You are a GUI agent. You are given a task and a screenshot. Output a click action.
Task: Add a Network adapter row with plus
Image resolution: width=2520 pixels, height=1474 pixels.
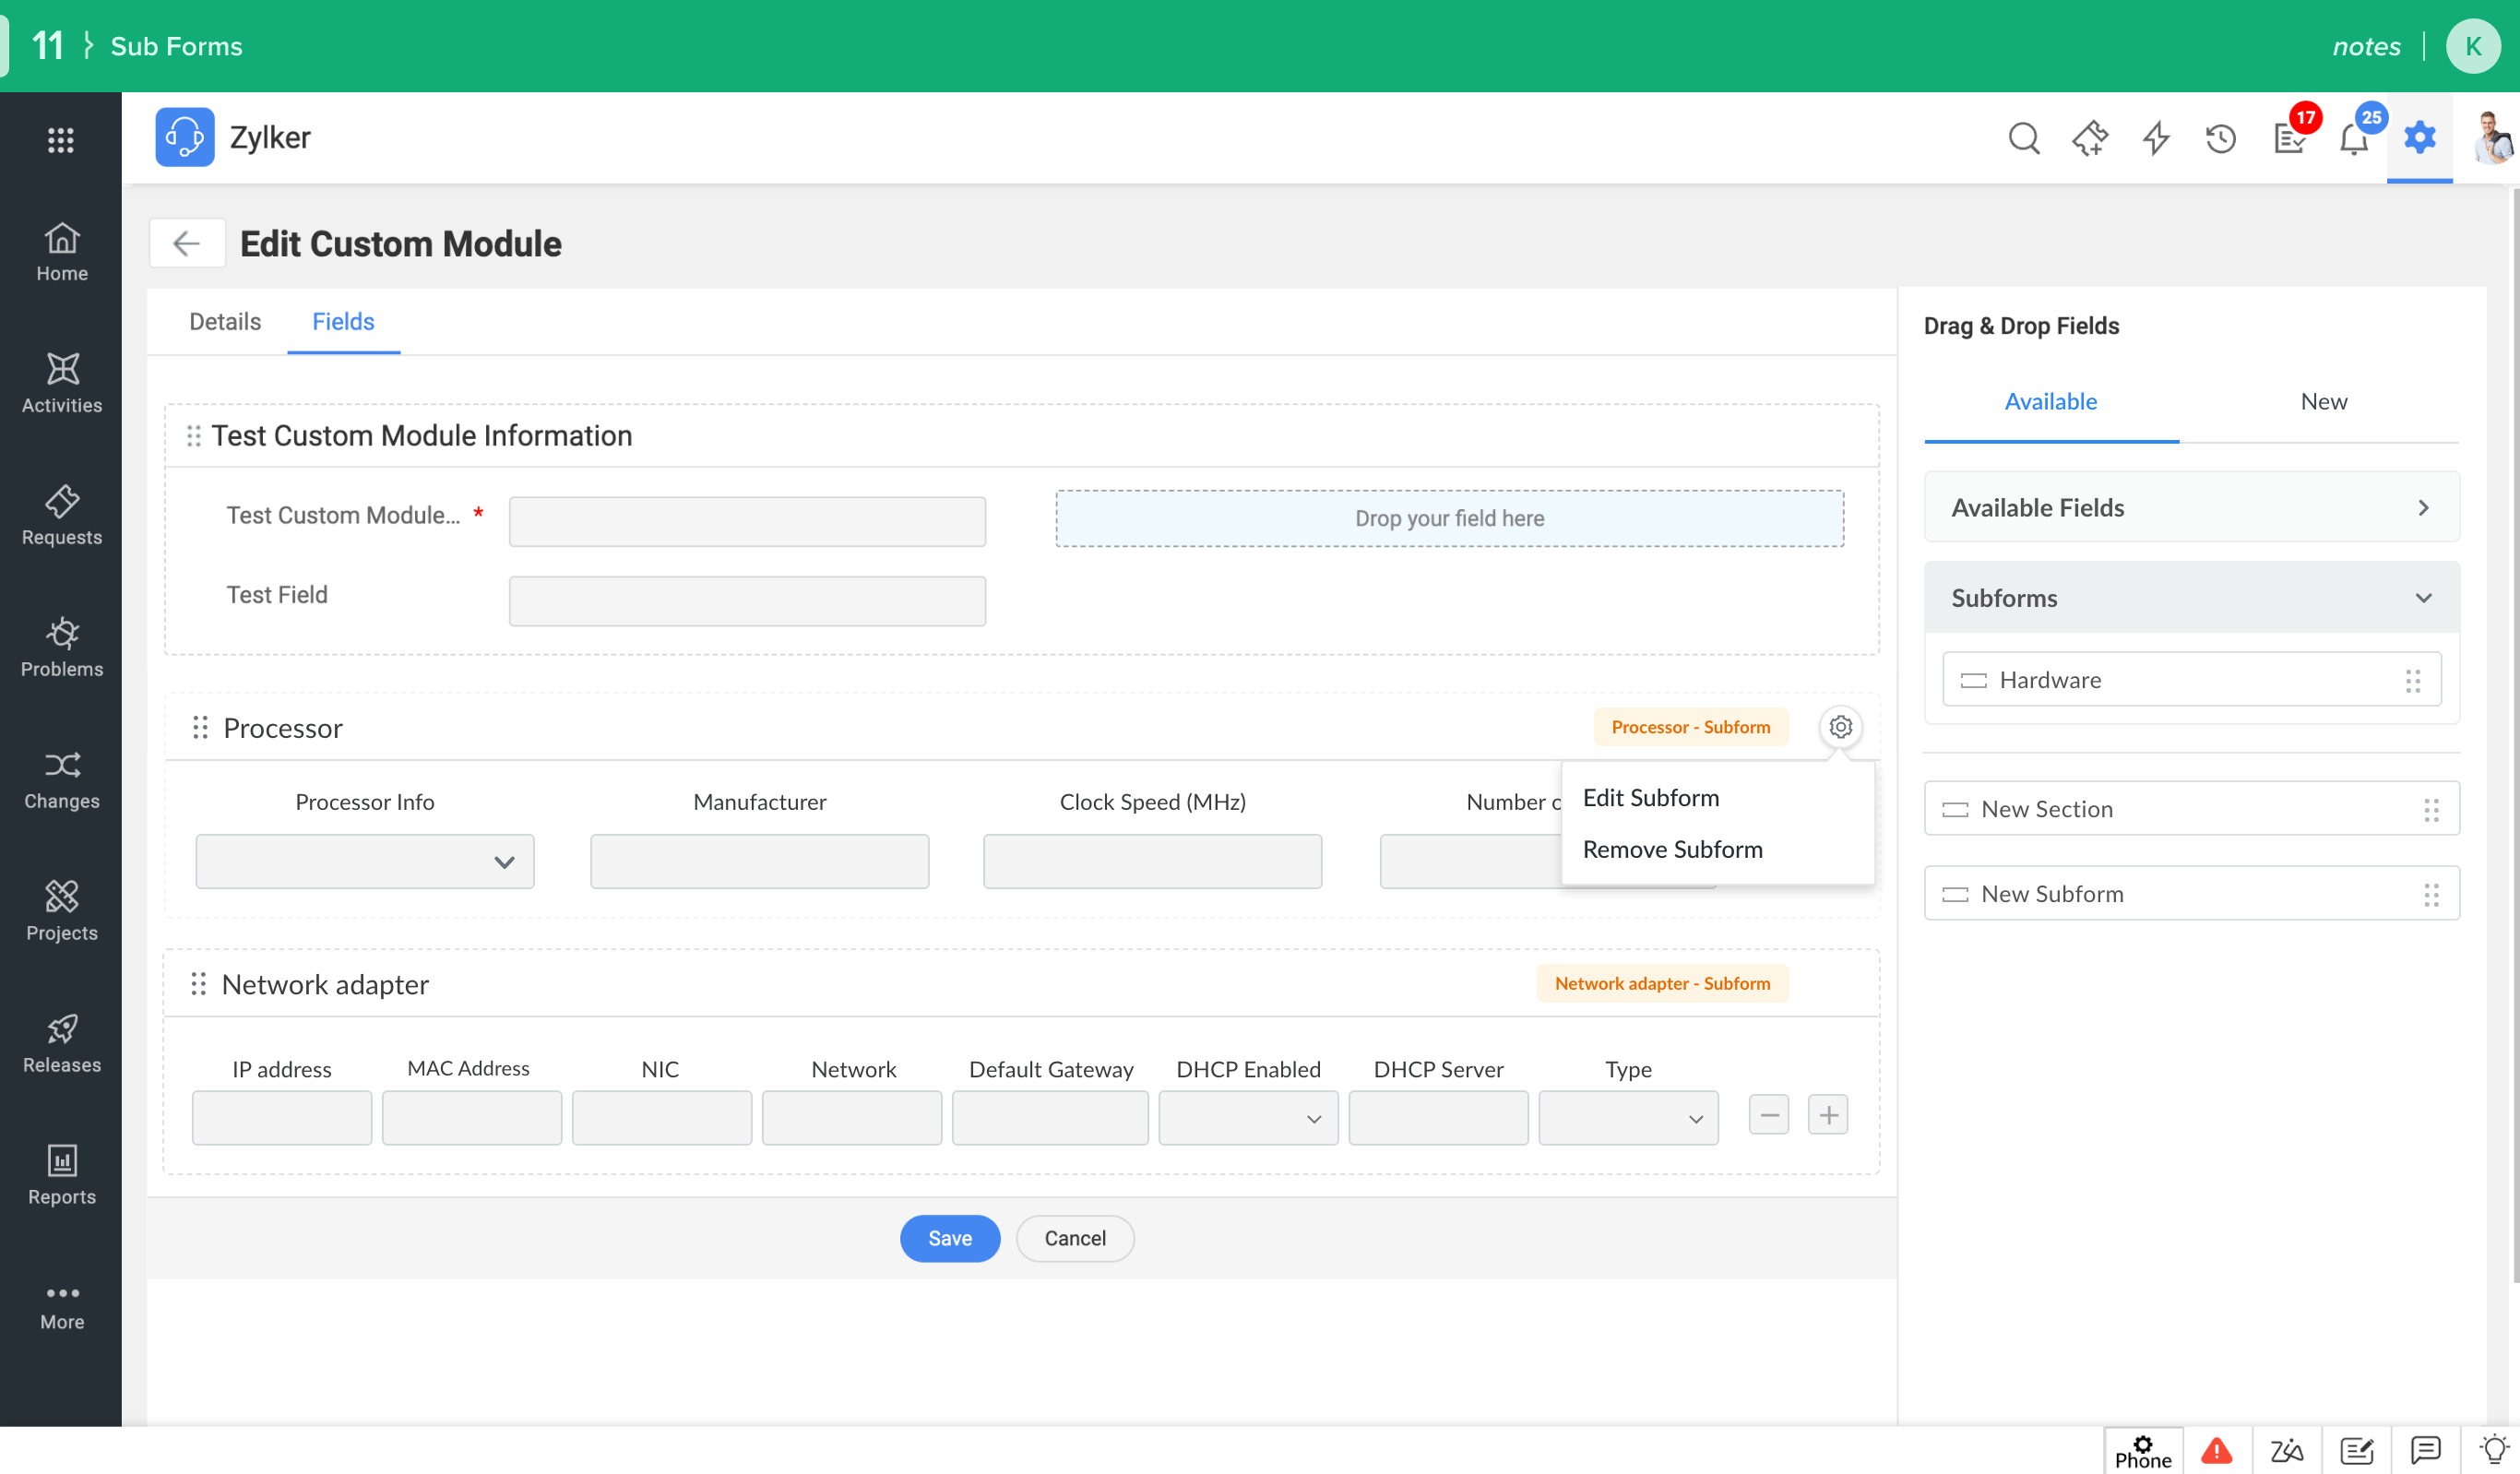1828,1115
